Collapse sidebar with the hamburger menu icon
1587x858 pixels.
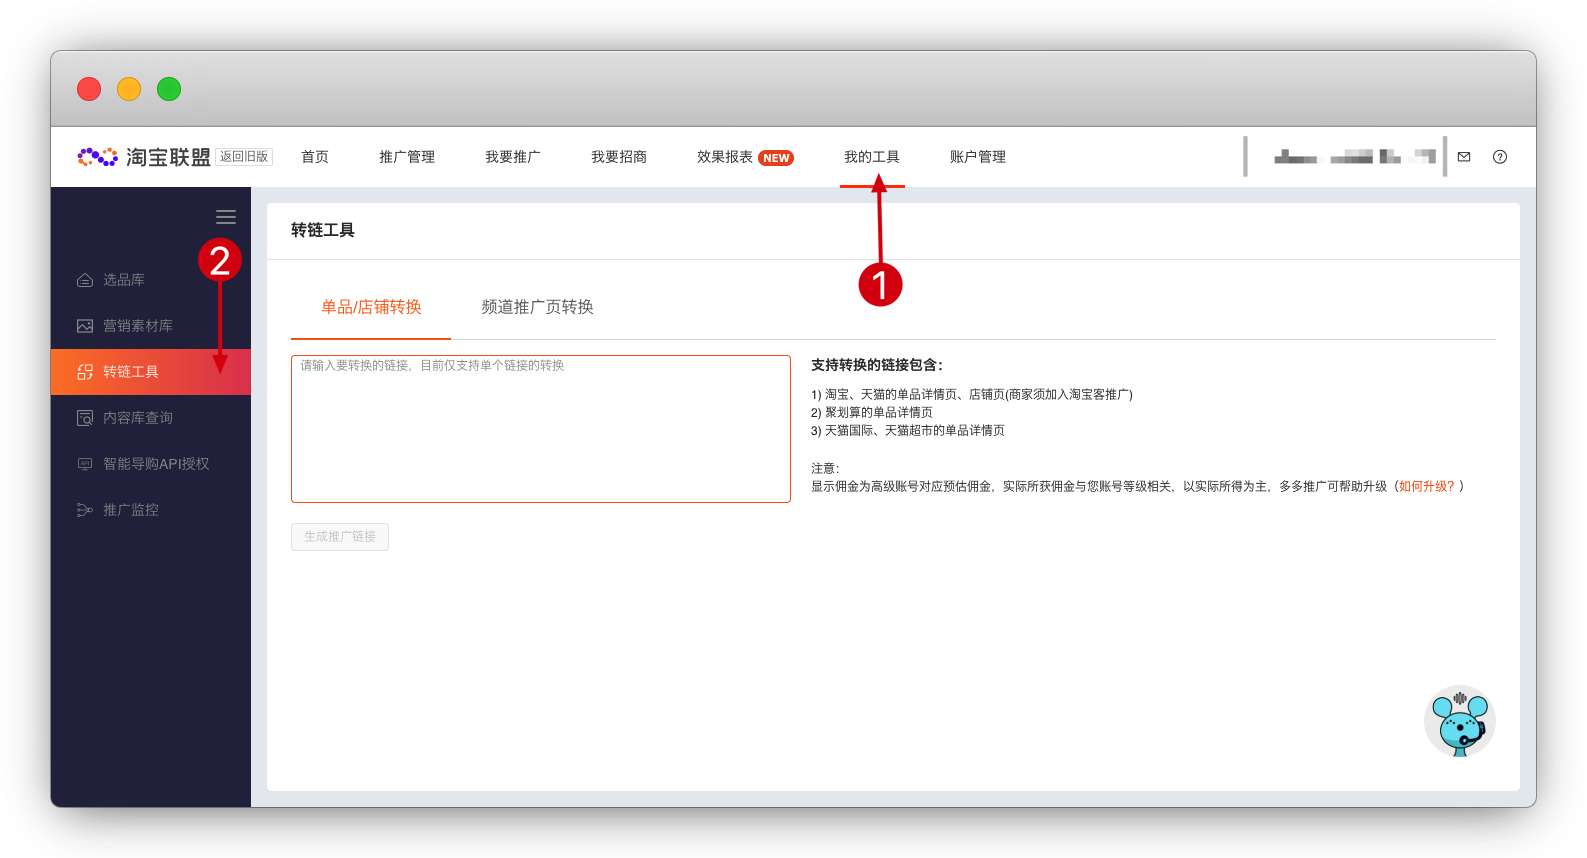pos(226,217)
